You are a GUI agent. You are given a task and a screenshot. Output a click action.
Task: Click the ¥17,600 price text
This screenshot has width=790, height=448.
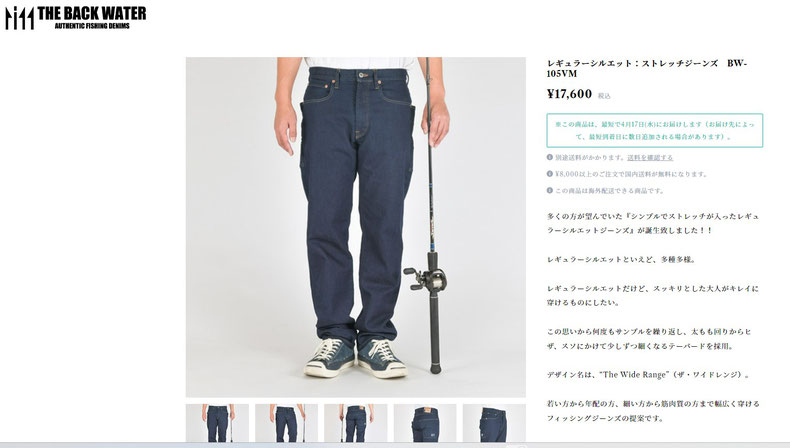click(x=569, y=94)
